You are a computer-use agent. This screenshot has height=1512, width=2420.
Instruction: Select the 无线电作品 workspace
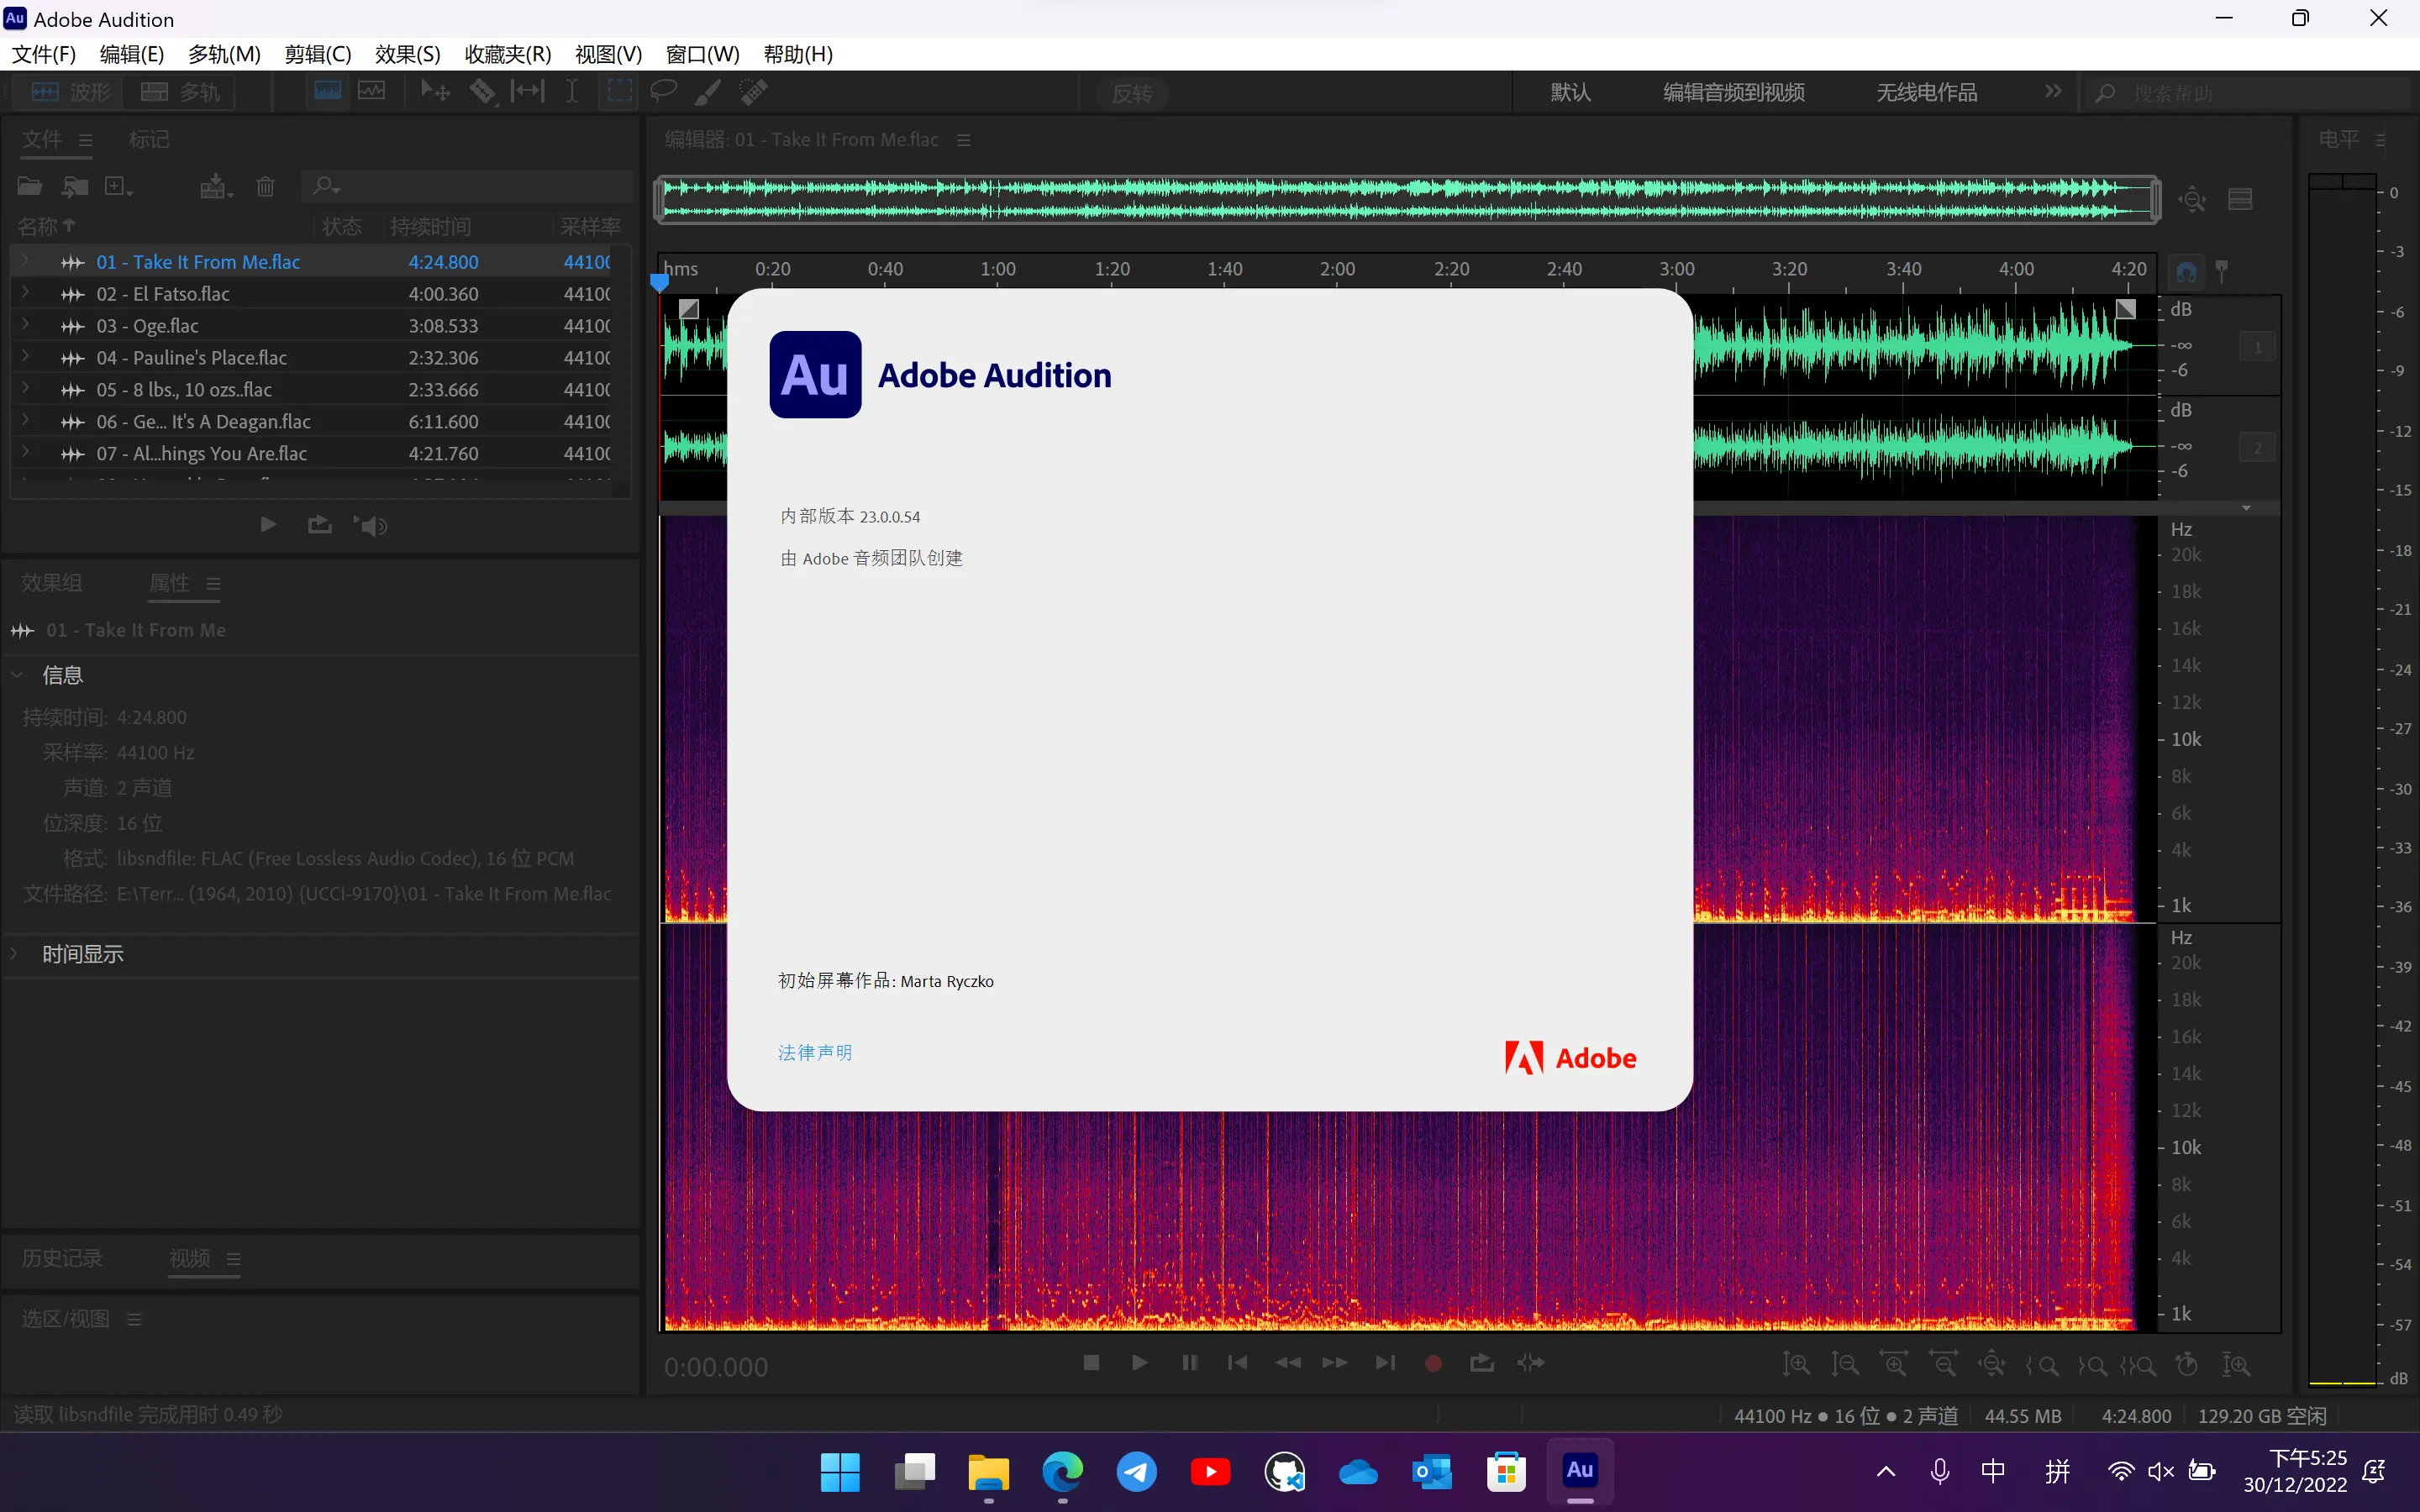tap(1926, 92)
